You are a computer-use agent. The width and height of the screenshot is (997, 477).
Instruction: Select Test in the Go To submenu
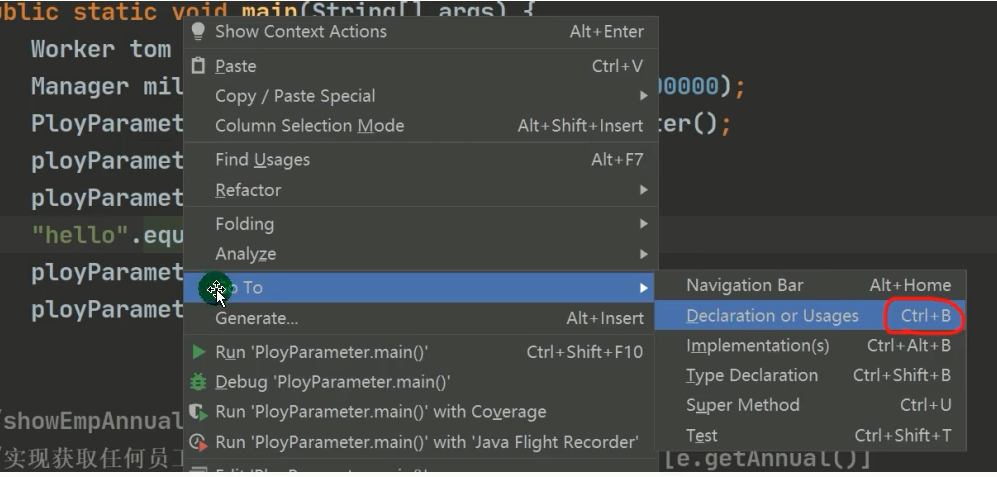701,436
